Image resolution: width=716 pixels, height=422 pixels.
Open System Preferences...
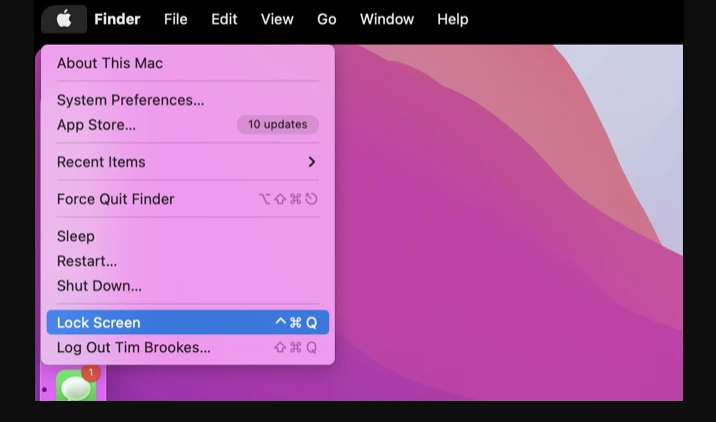pyautogui.click(x=188, y=100)
